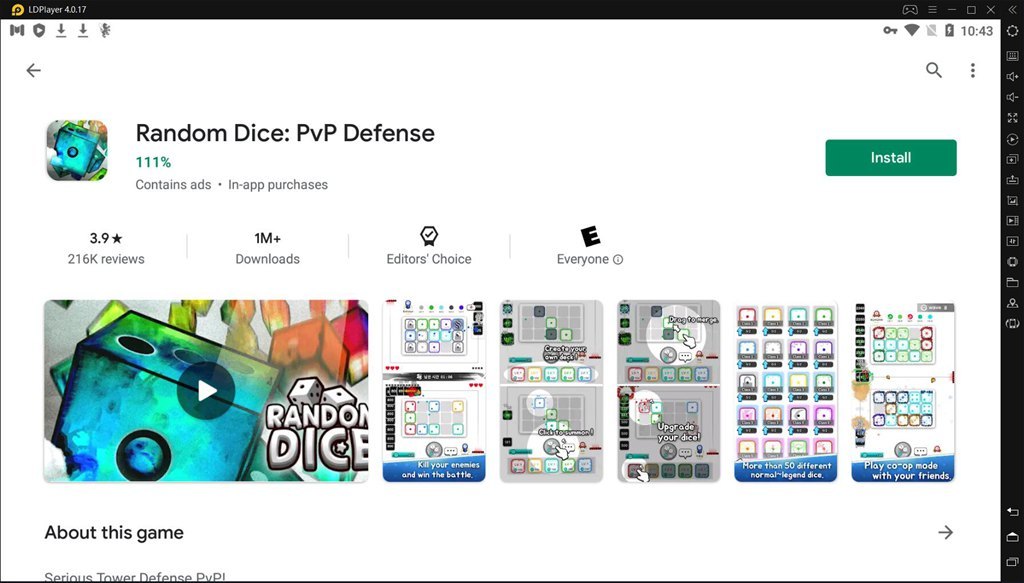1024x583 pixels.
Task: Open the multi-instance manager in the sidebar
Action: pyautogui.click(x=1012, y=159)
